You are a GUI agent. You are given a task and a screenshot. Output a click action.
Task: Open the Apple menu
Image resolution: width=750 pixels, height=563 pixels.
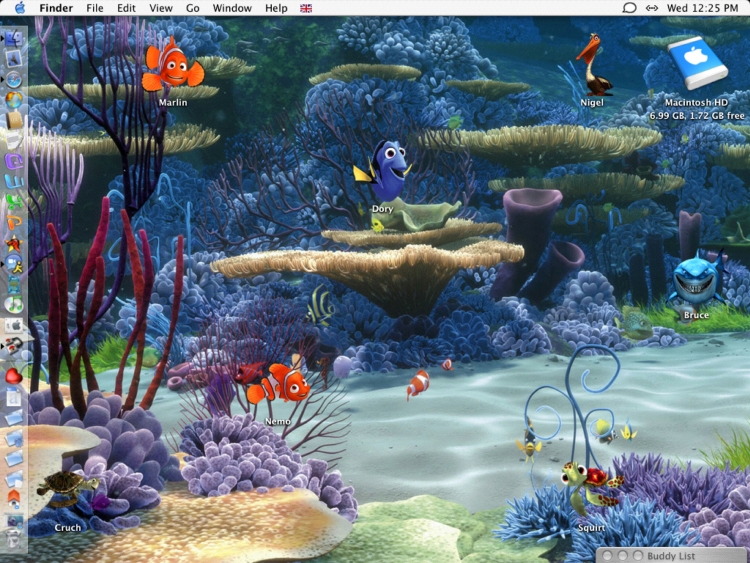point(20,8)
